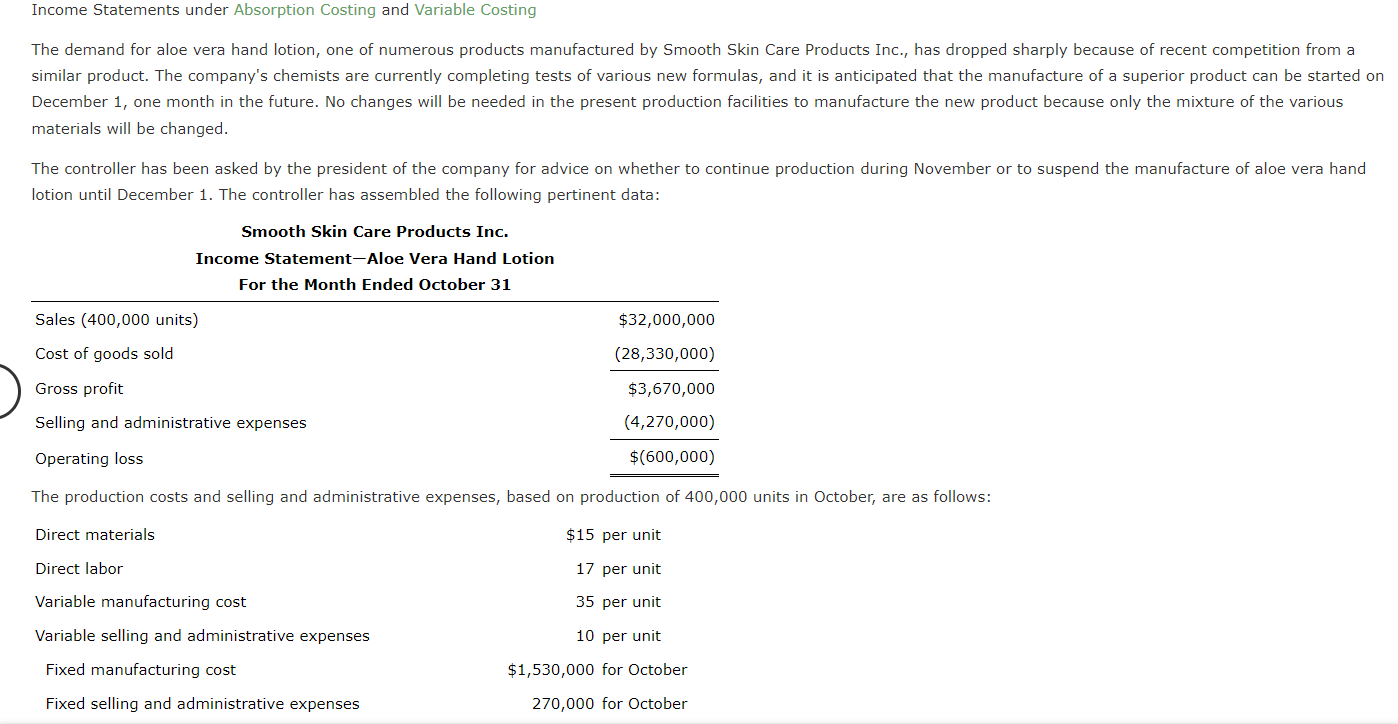1398x724 pixels.
Task: Select the Gross profit label
Action: pos(79,388)
